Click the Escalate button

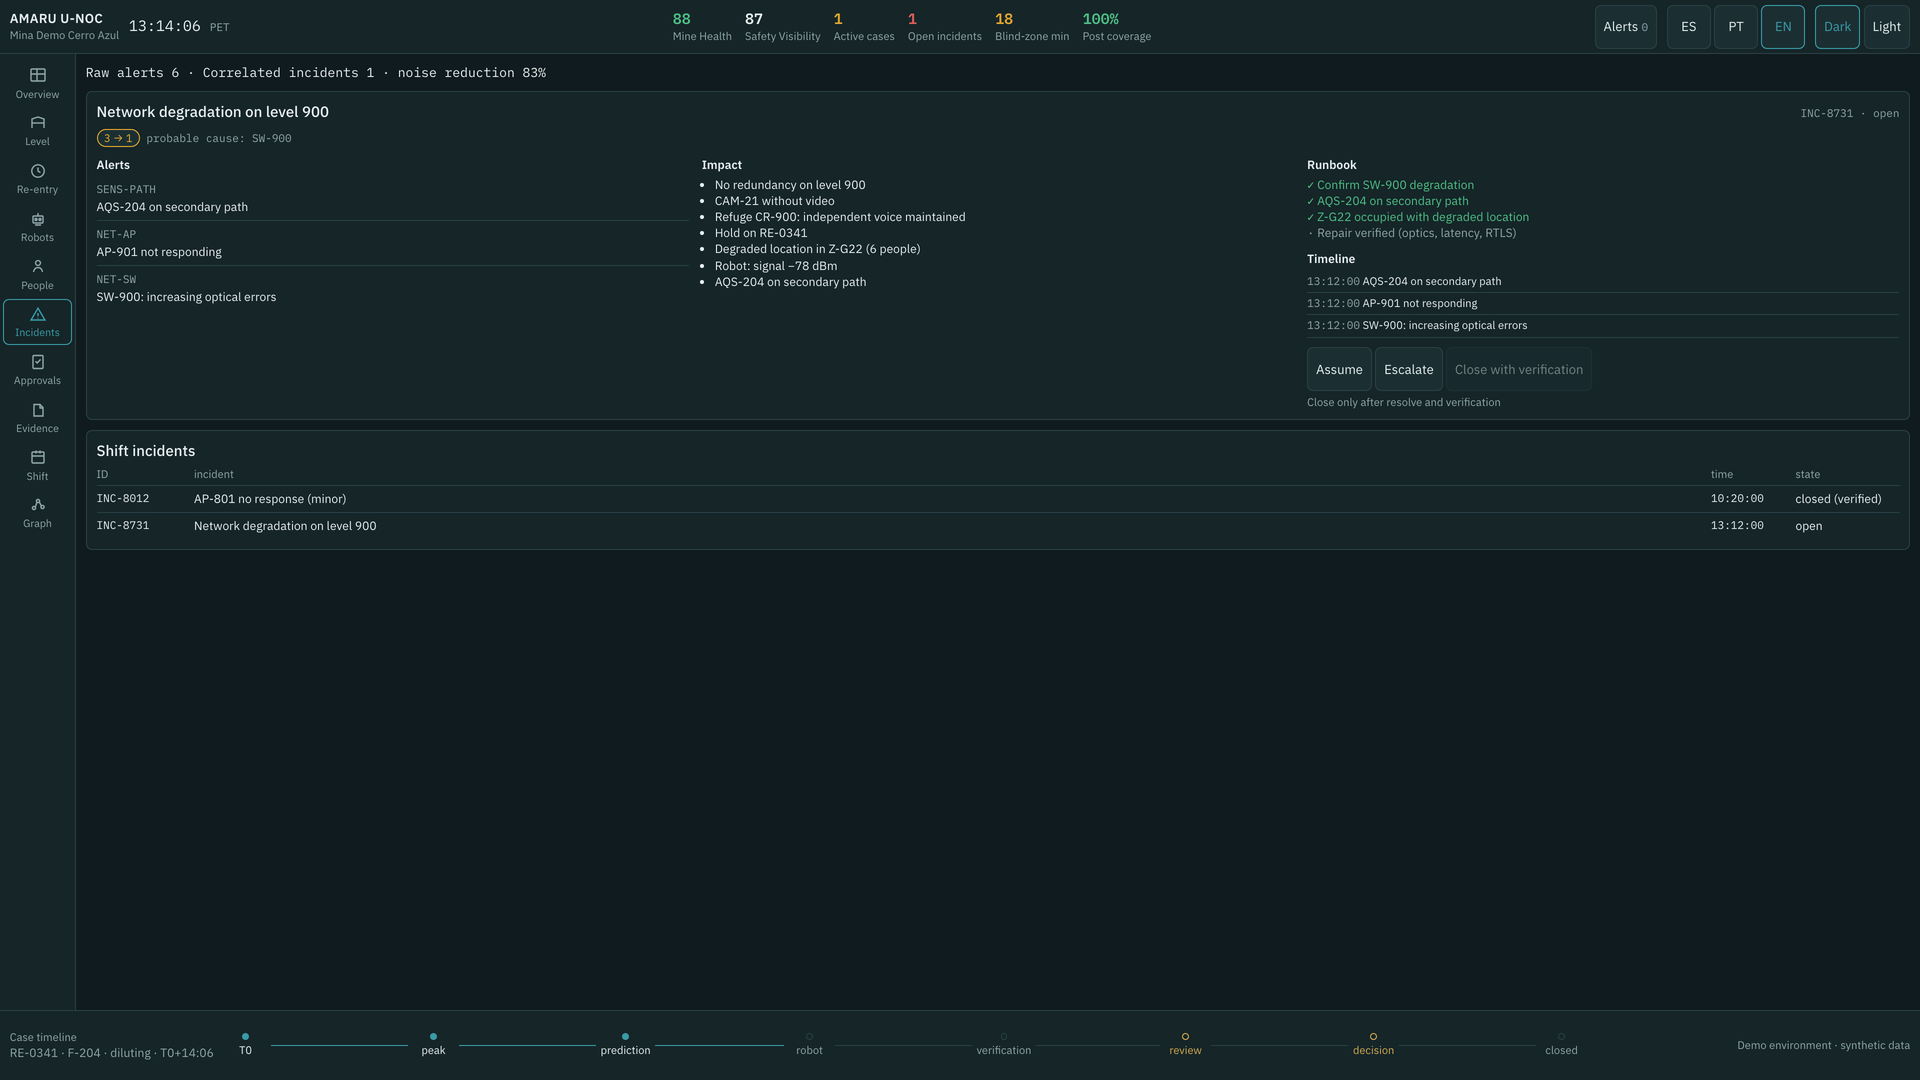(1408, 369)
